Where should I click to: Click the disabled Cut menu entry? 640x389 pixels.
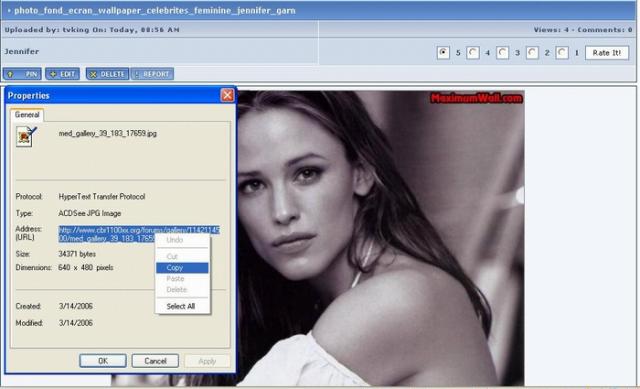182,256
